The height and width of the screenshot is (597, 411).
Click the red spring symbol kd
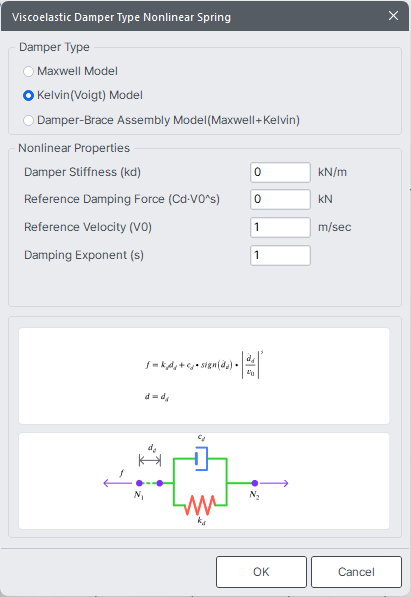[x=200, y=505]
